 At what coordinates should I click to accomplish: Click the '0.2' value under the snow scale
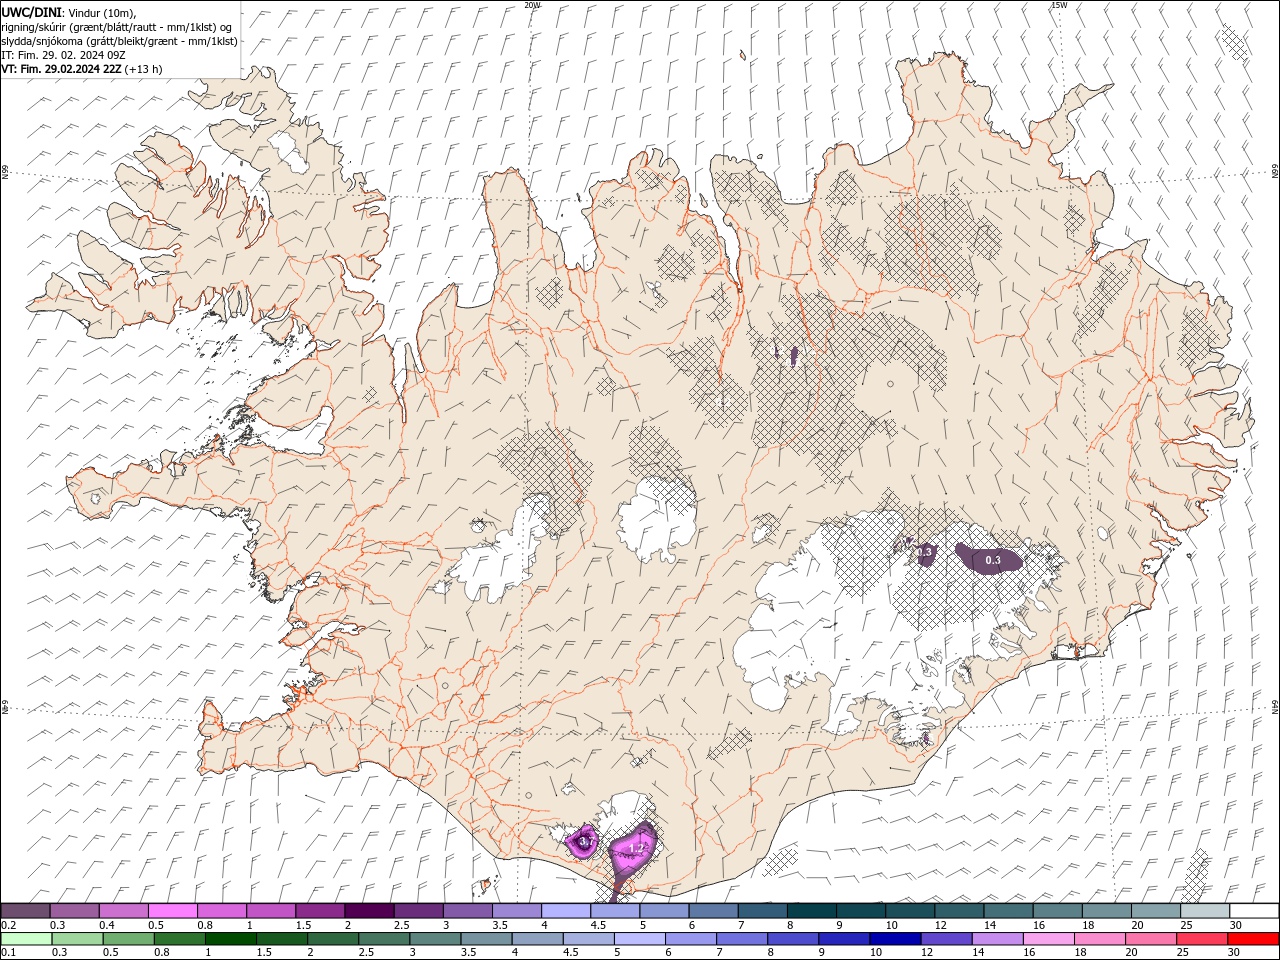click(x=7, y=925)
